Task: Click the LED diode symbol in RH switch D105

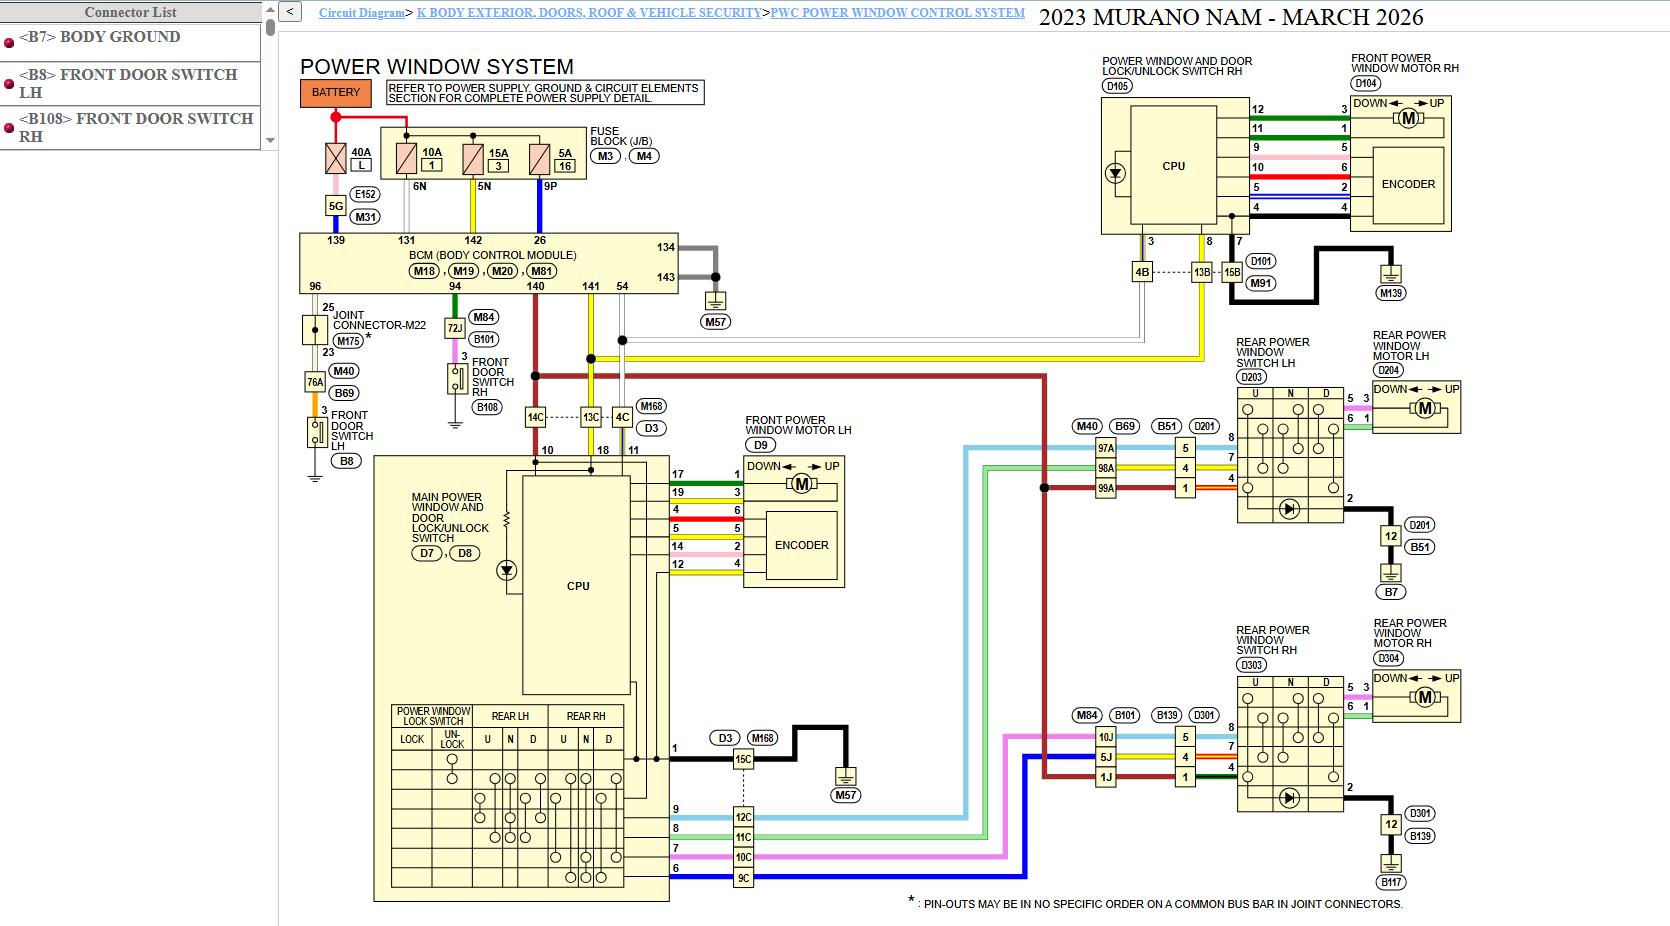Action: click(1115, 174)
